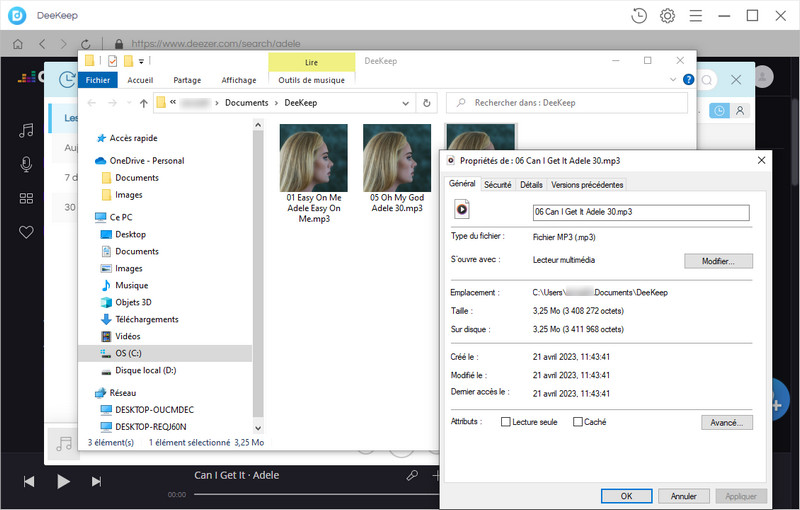Open the Outils de musique tab
Viewport: 800px width, 510px height.
point(311,80)
